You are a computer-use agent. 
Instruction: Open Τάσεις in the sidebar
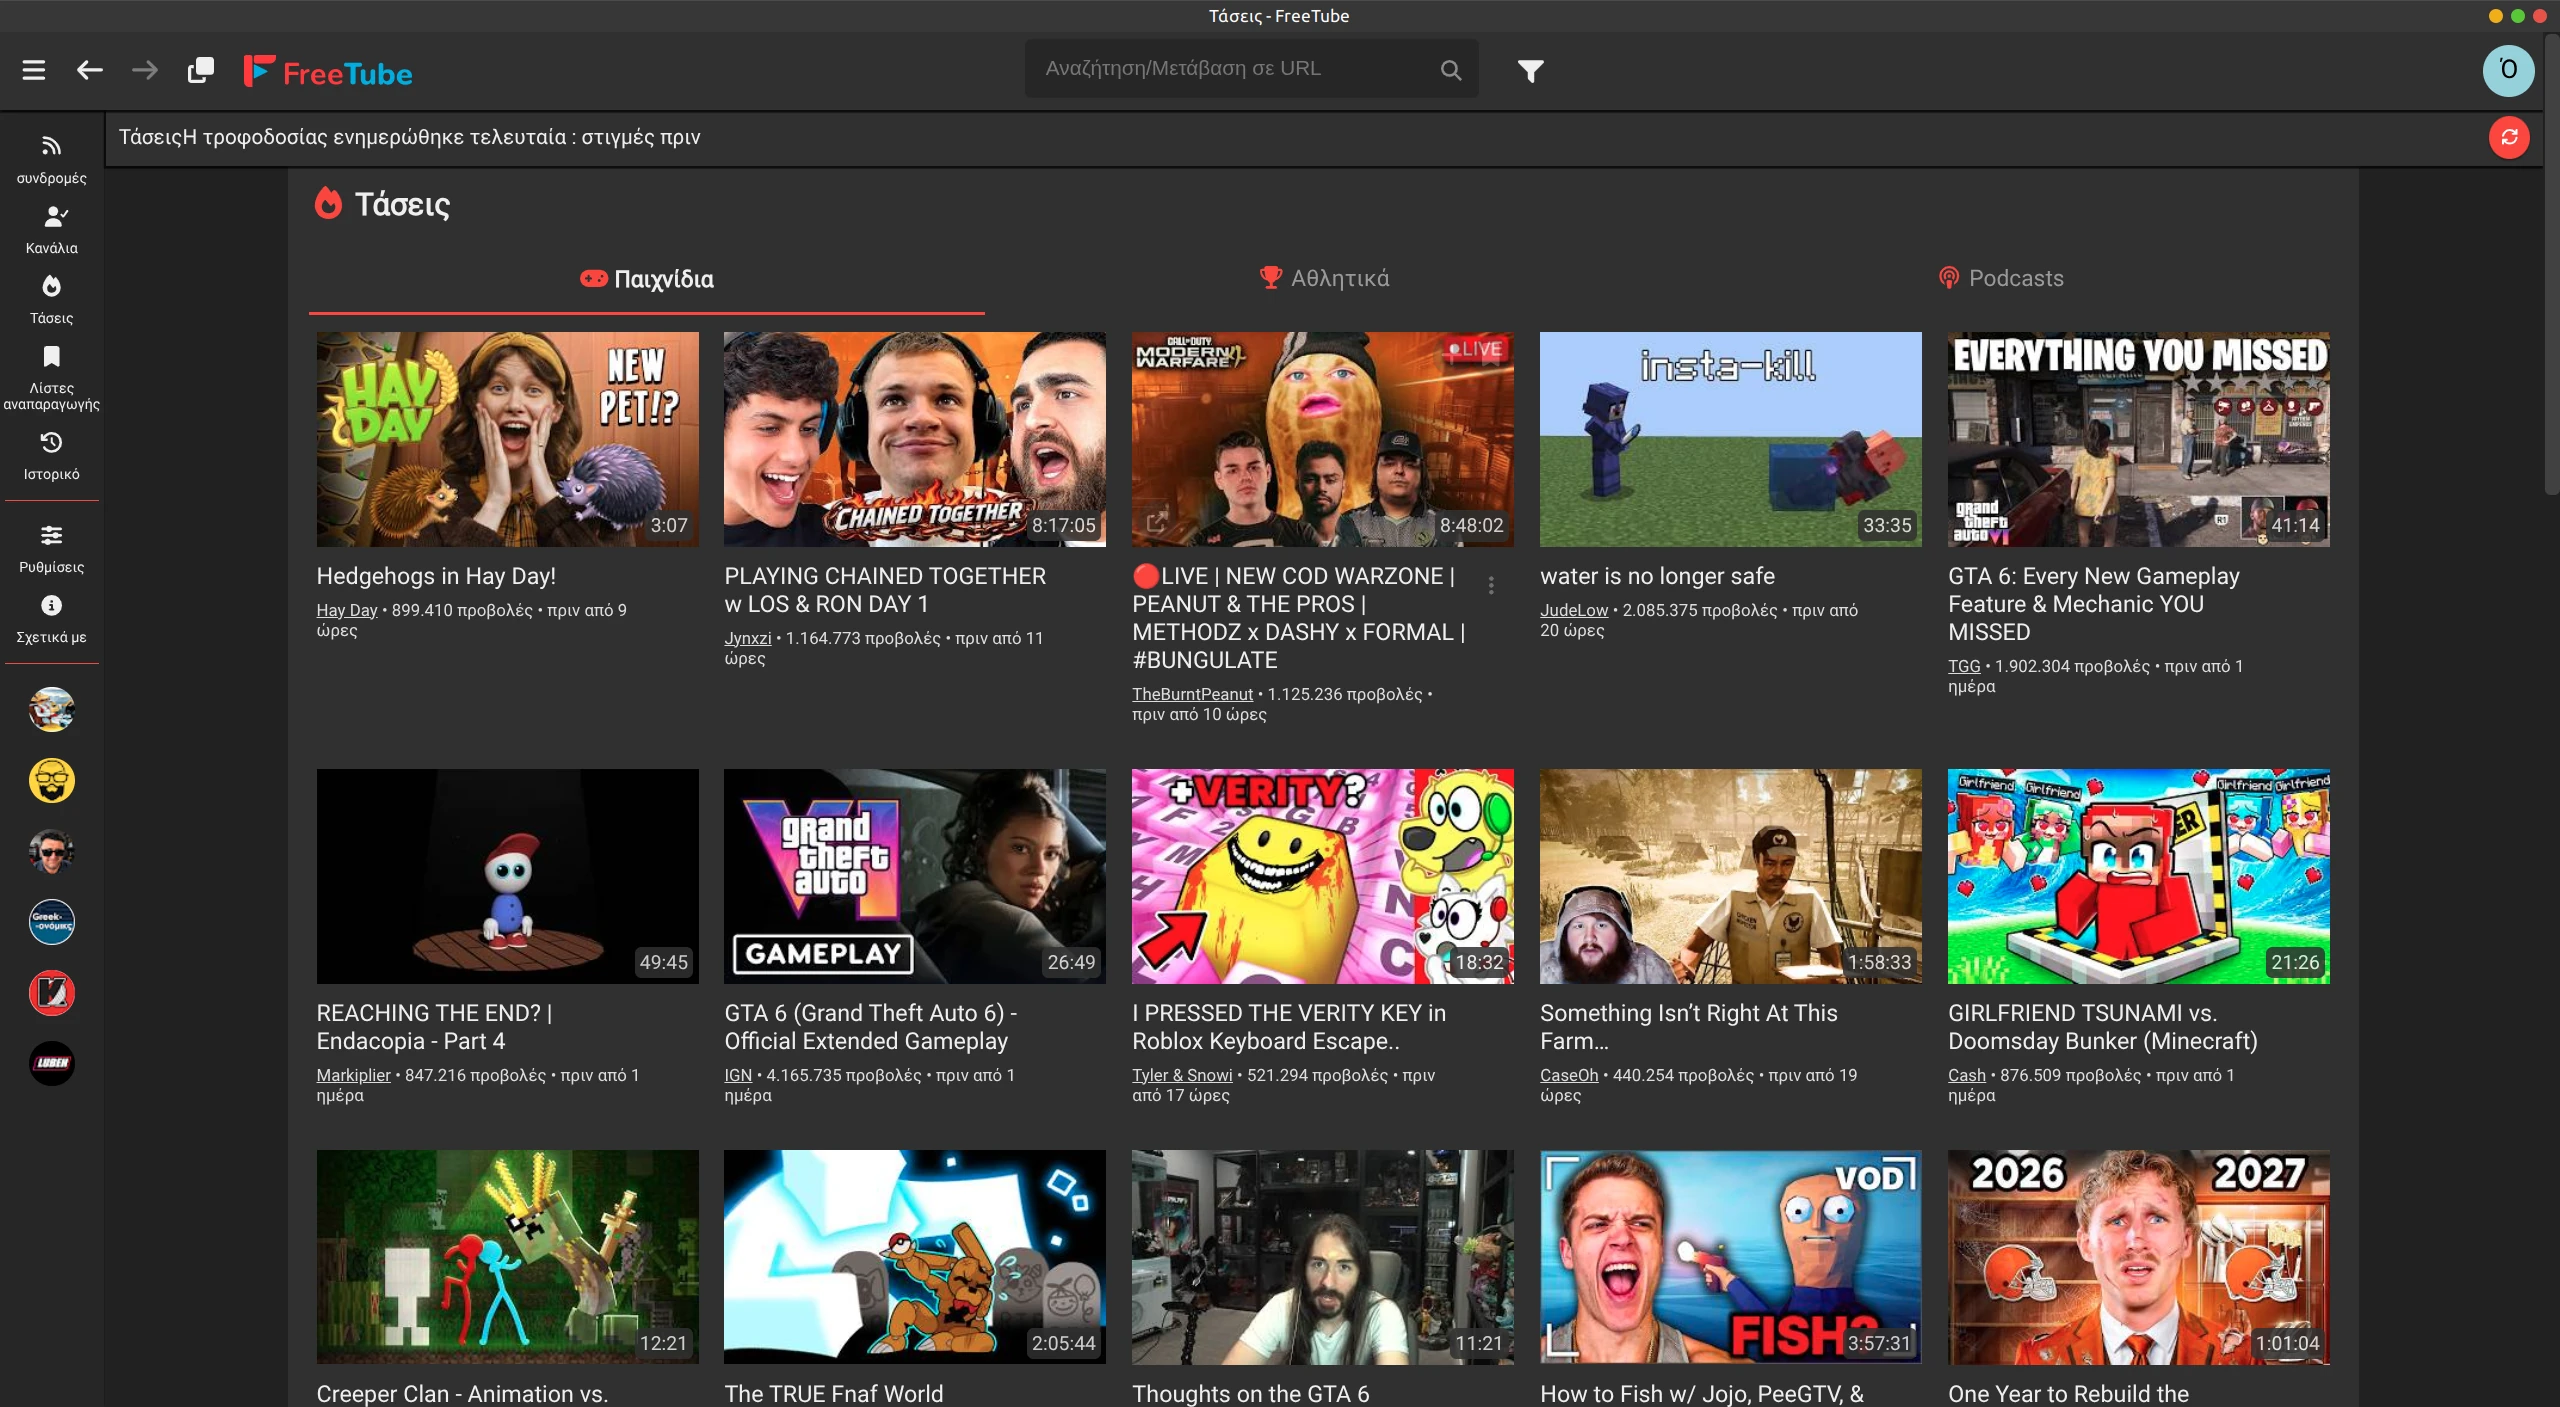51,299
